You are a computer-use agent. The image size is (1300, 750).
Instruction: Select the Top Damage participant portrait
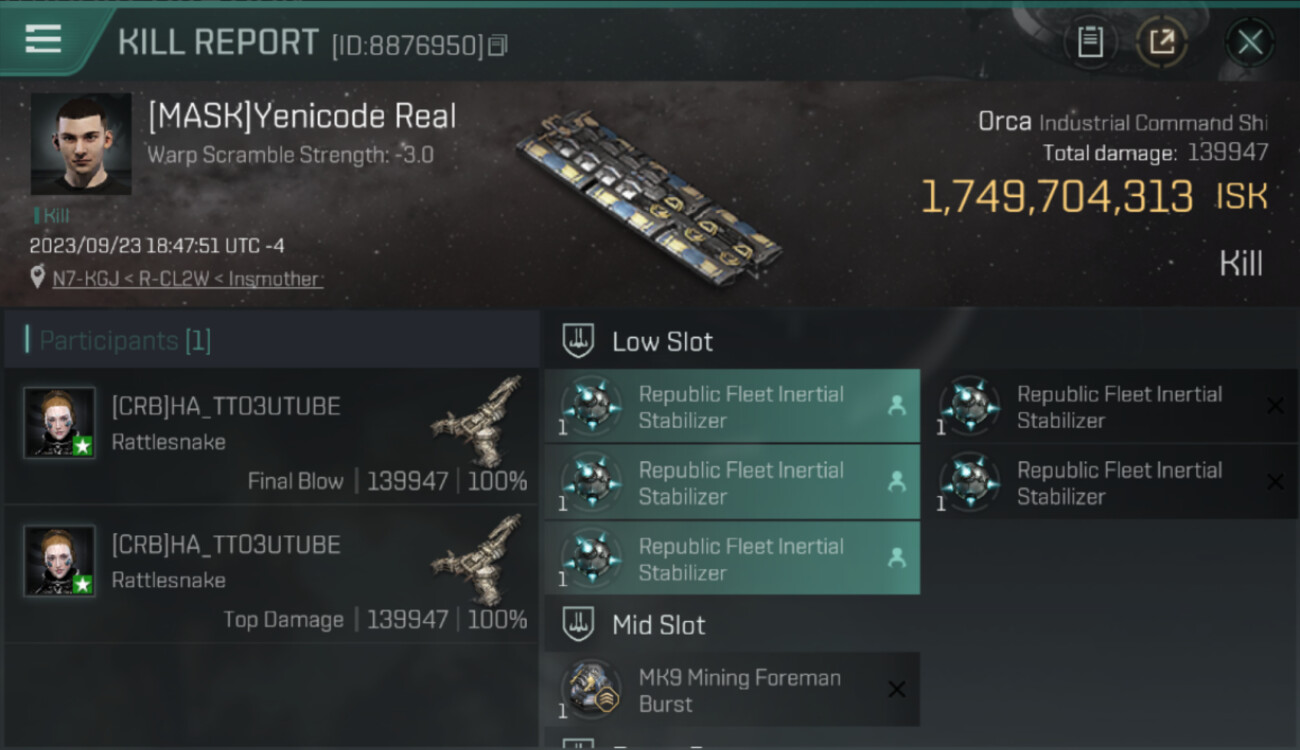(x=60, y=561)
